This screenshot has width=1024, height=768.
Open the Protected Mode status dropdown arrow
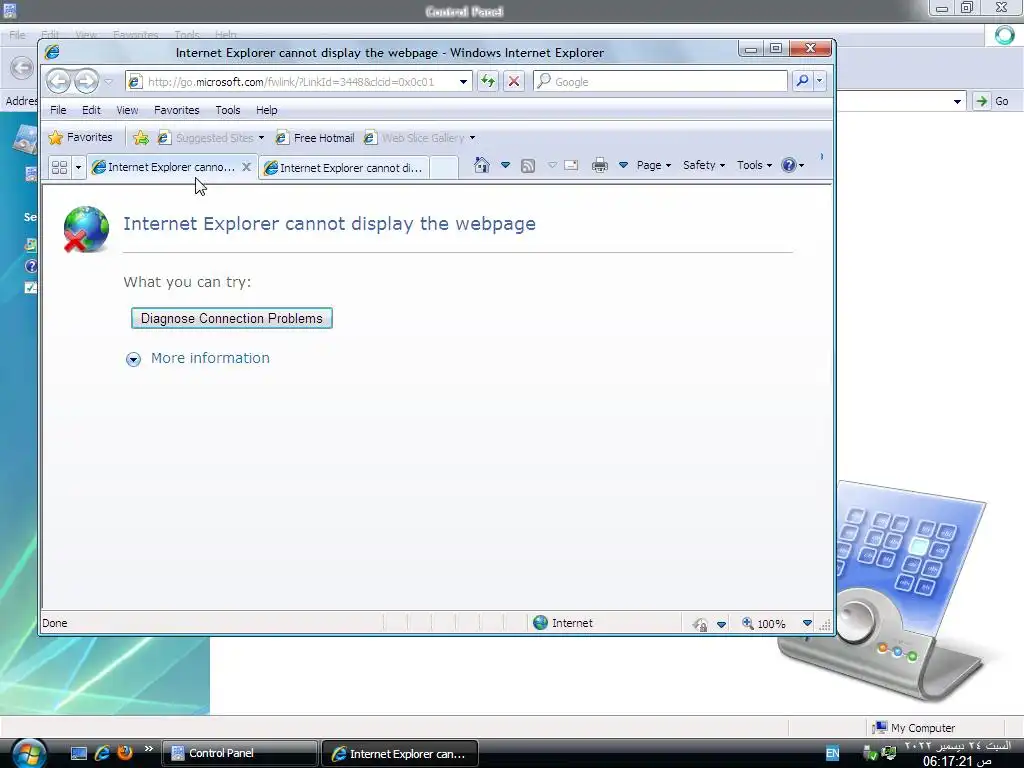point(721,624)
